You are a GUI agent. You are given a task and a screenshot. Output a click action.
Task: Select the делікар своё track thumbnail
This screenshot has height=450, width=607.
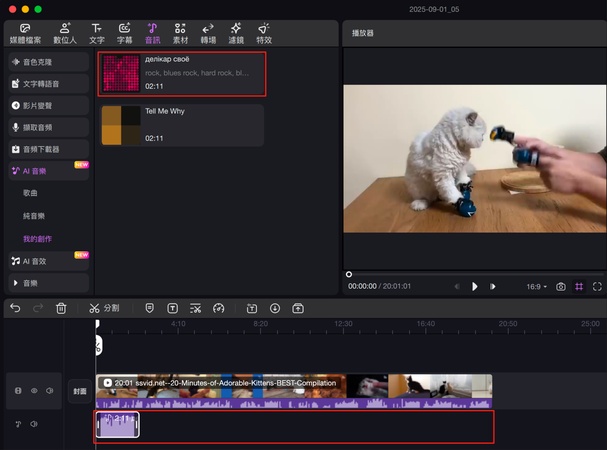click(x=121, y=73)
